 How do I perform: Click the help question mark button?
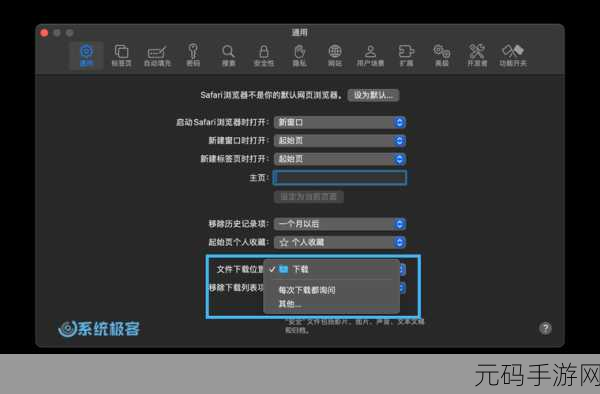pos(545,328)
